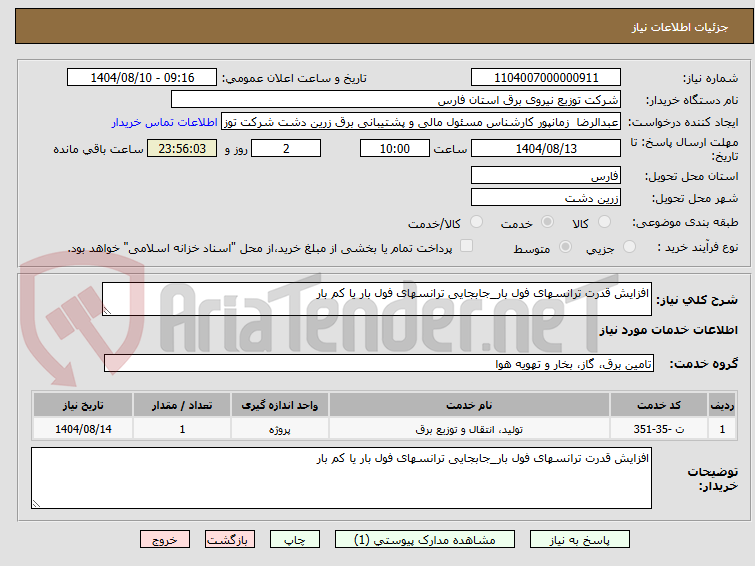Viewport: 755px width, 566px height.
Task: Choose the کالا/خدمت radio option
Action: (x=475, y=222)
